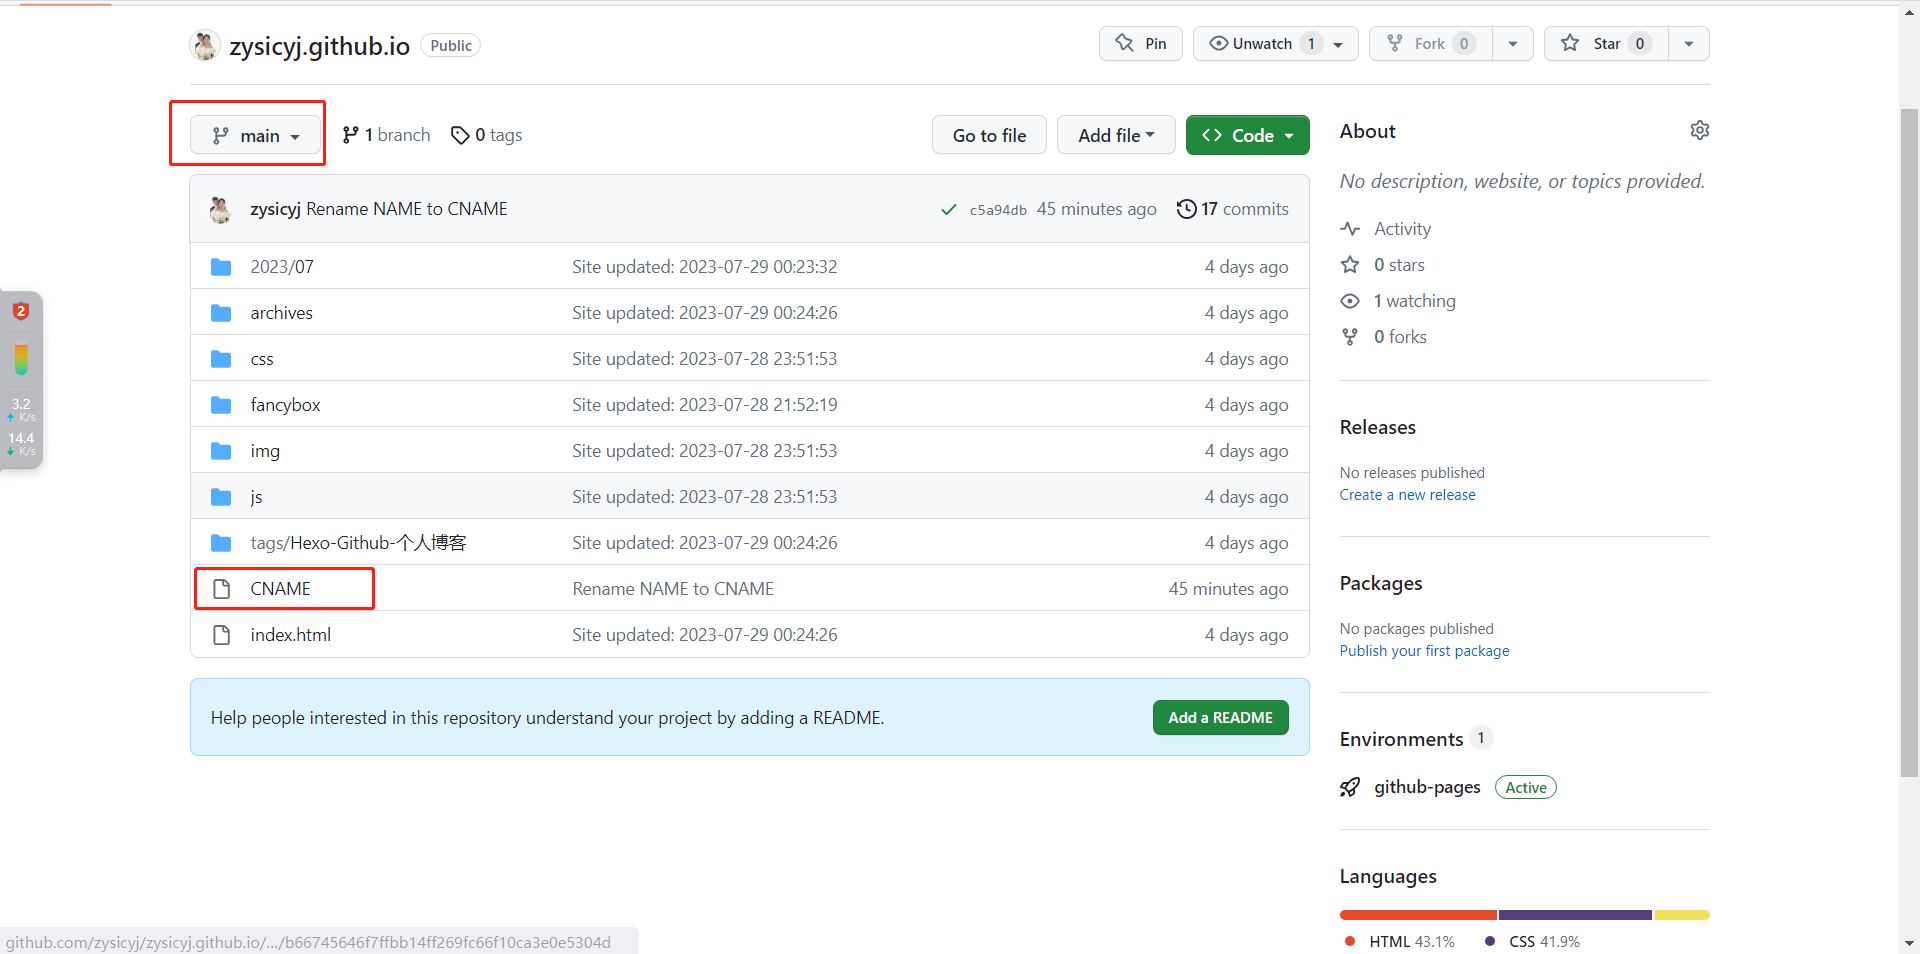1920x954 pixels.
Task: Click the HTML segment of the languages bar
Action: 1417,914
